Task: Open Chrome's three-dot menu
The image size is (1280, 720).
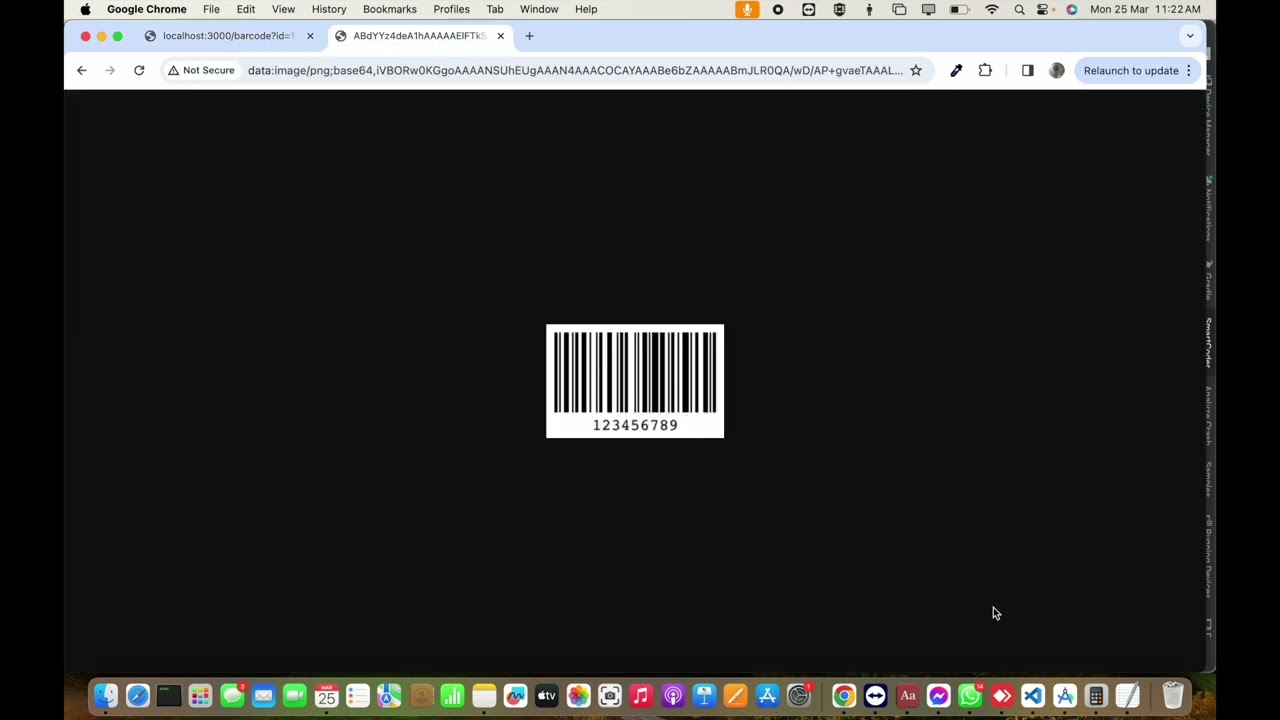Action: 1189,70
